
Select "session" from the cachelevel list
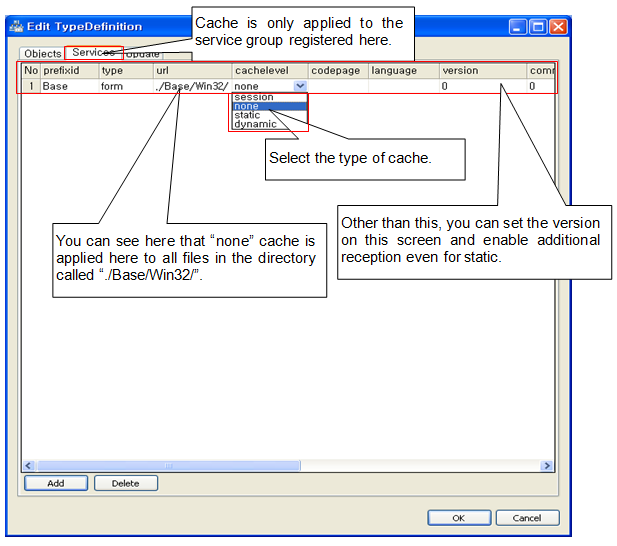click(253, 97)
